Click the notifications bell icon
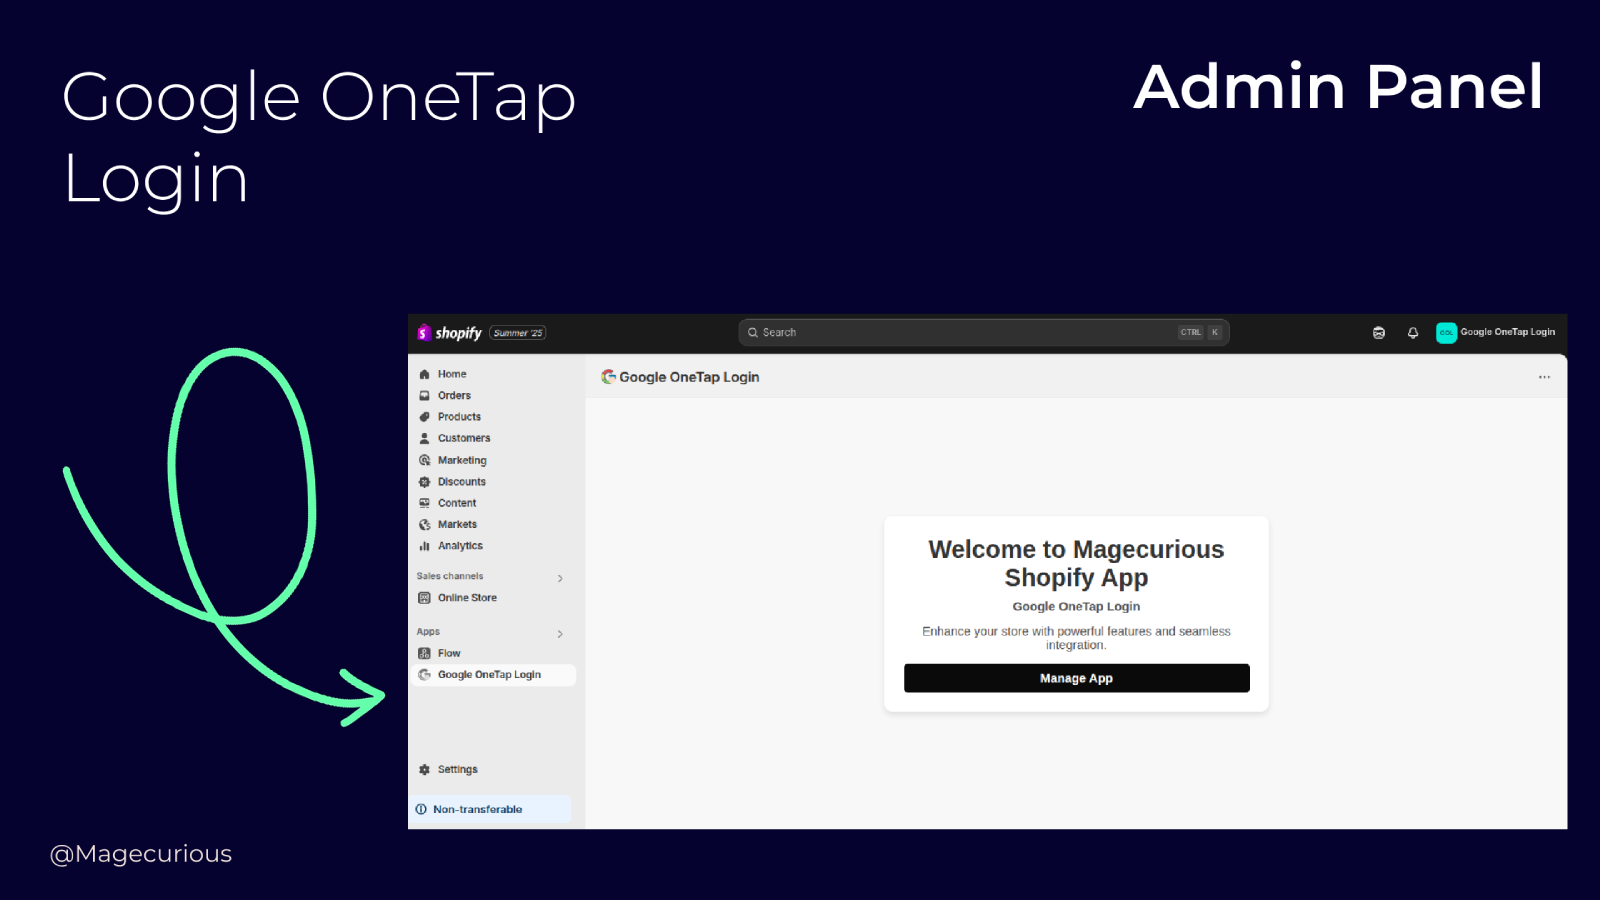Image resolution: width=1600 pixels, height=900 pixels. (1412, 332)
